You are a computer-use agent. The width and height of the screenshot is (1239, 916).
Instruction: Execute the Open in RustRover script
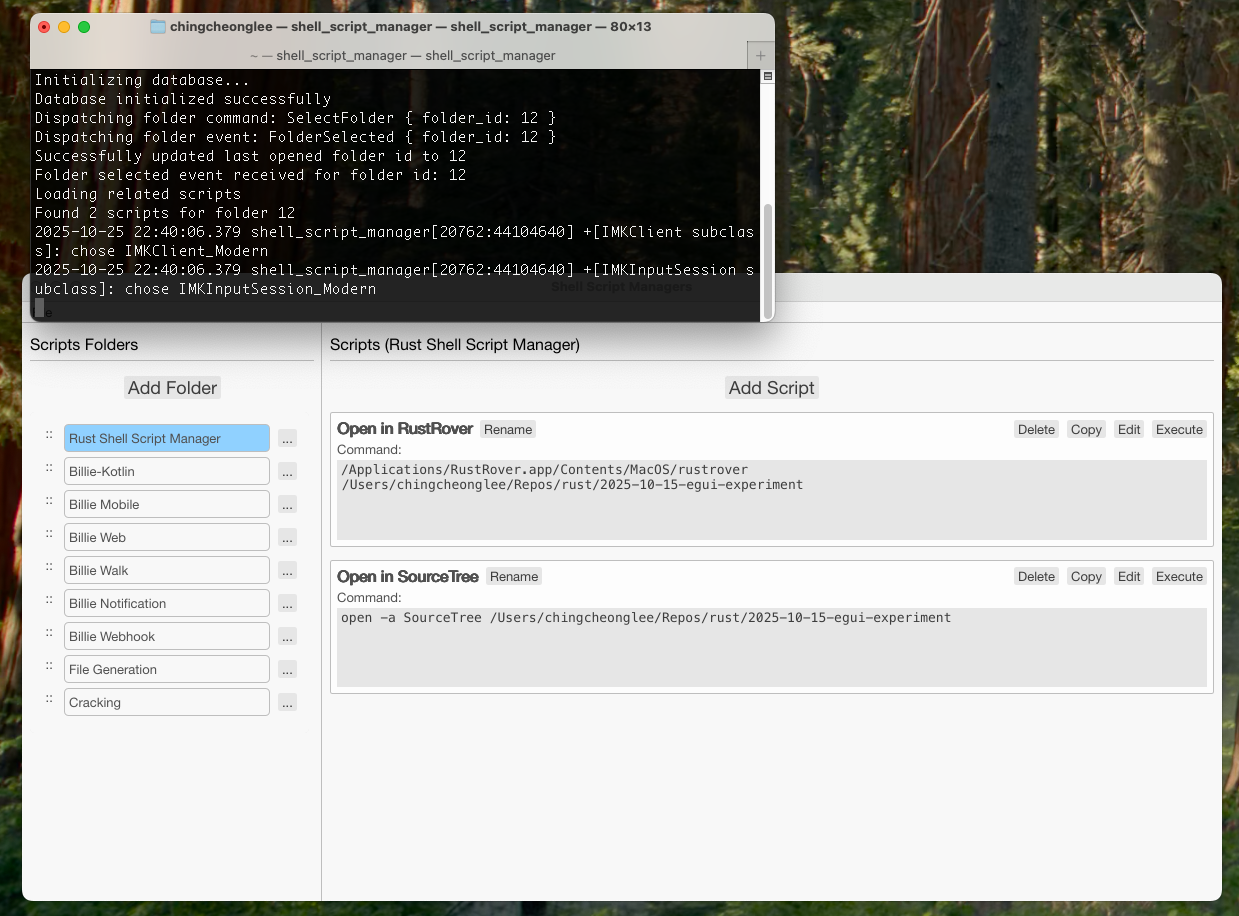click(x=1179, y=429)
